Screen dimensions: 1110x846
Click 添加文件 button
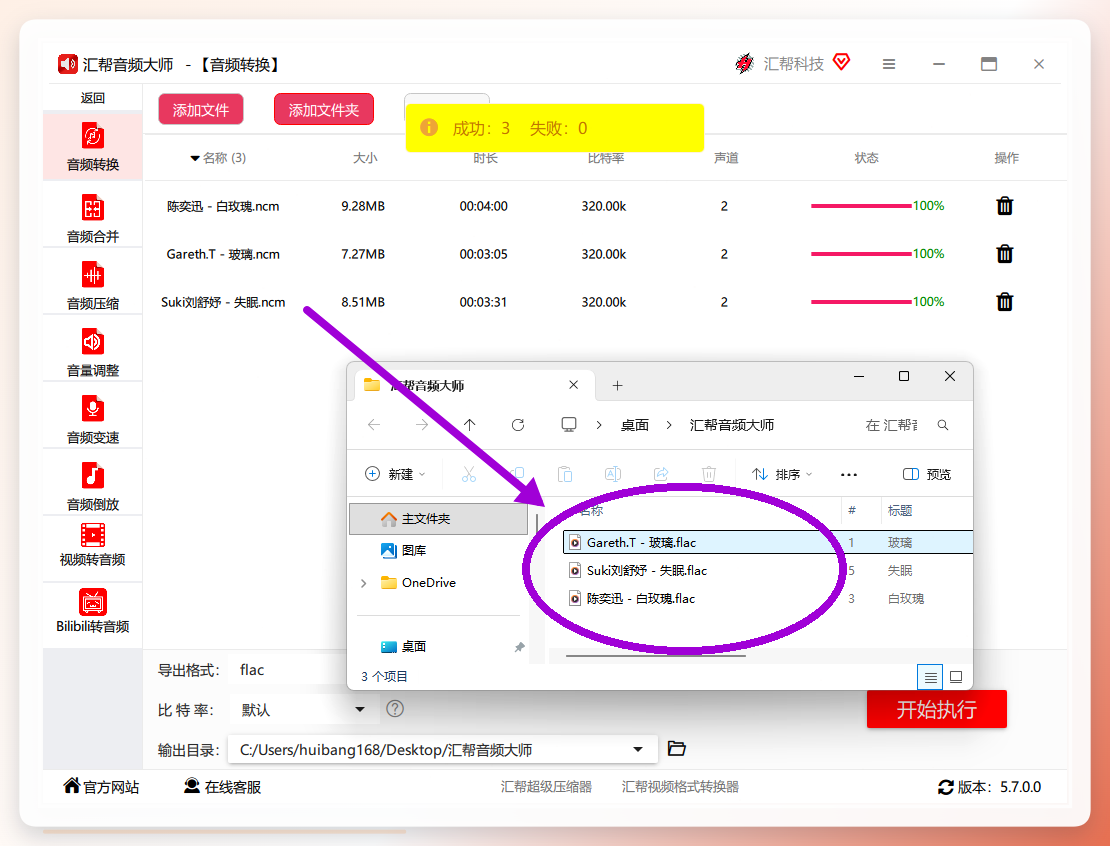(200, 110)
